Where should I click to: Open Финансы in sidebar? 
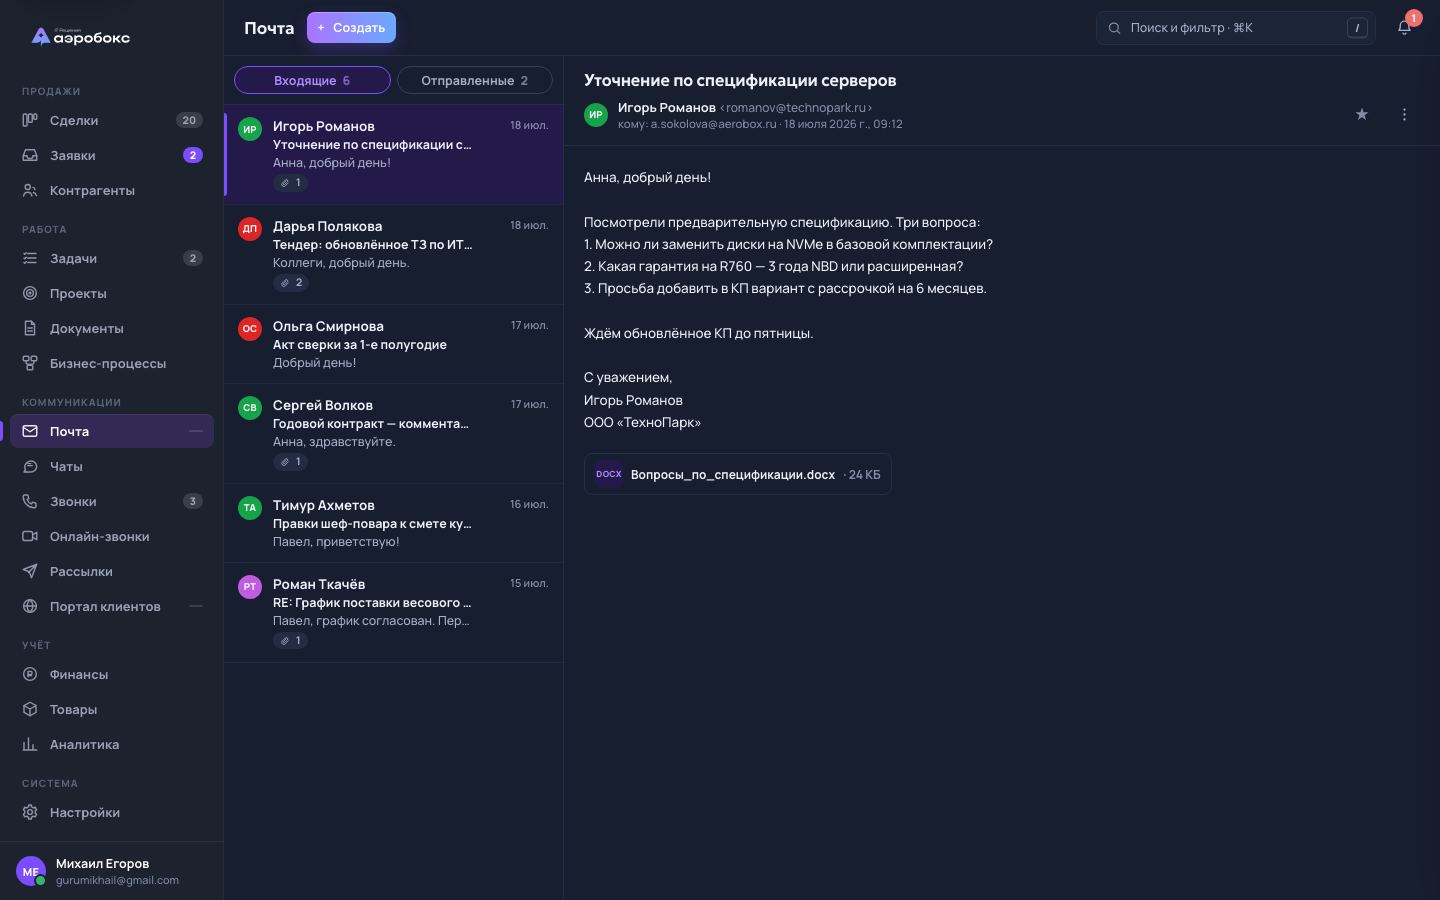[x=112, y=674]
